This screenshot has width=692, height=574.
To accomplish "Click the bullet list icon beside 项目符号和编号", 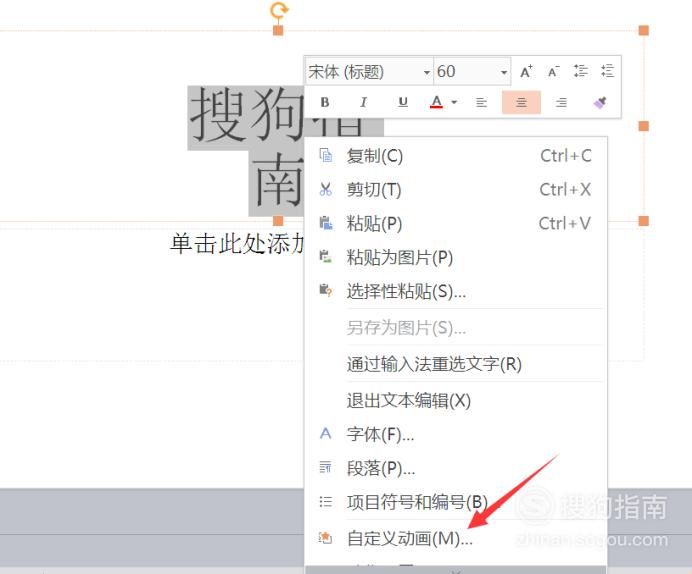I will 325,502.
